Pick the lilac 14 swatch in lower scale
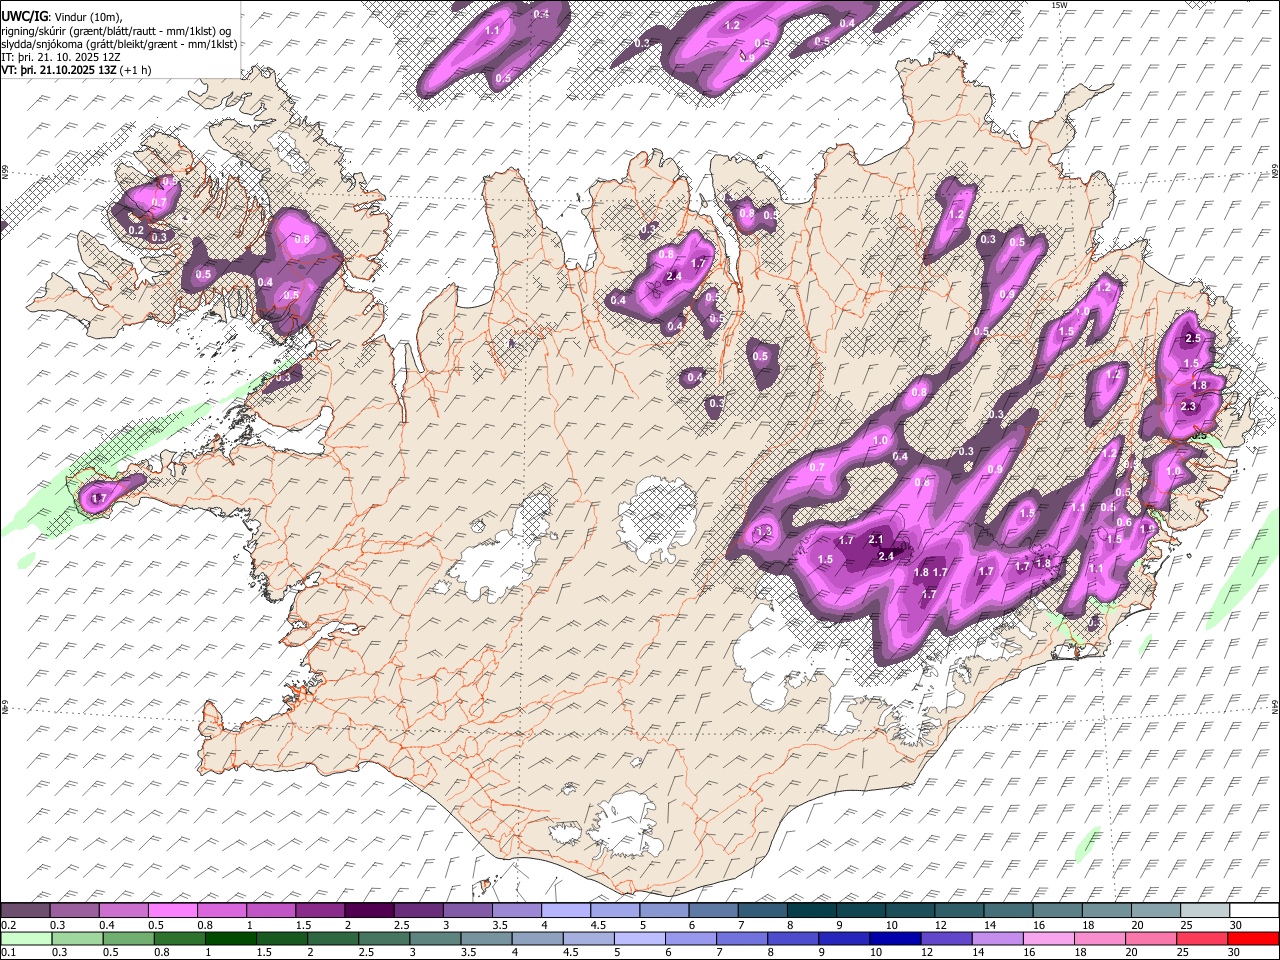The height and width of the screenshot is (960, 1280). tap(997, 939)
